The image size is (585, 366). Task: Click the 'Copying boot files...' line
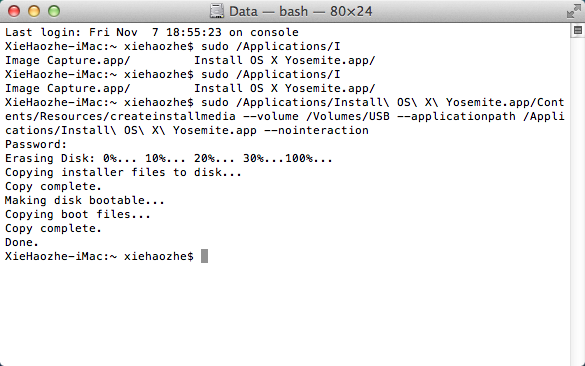tap(78, 215)
